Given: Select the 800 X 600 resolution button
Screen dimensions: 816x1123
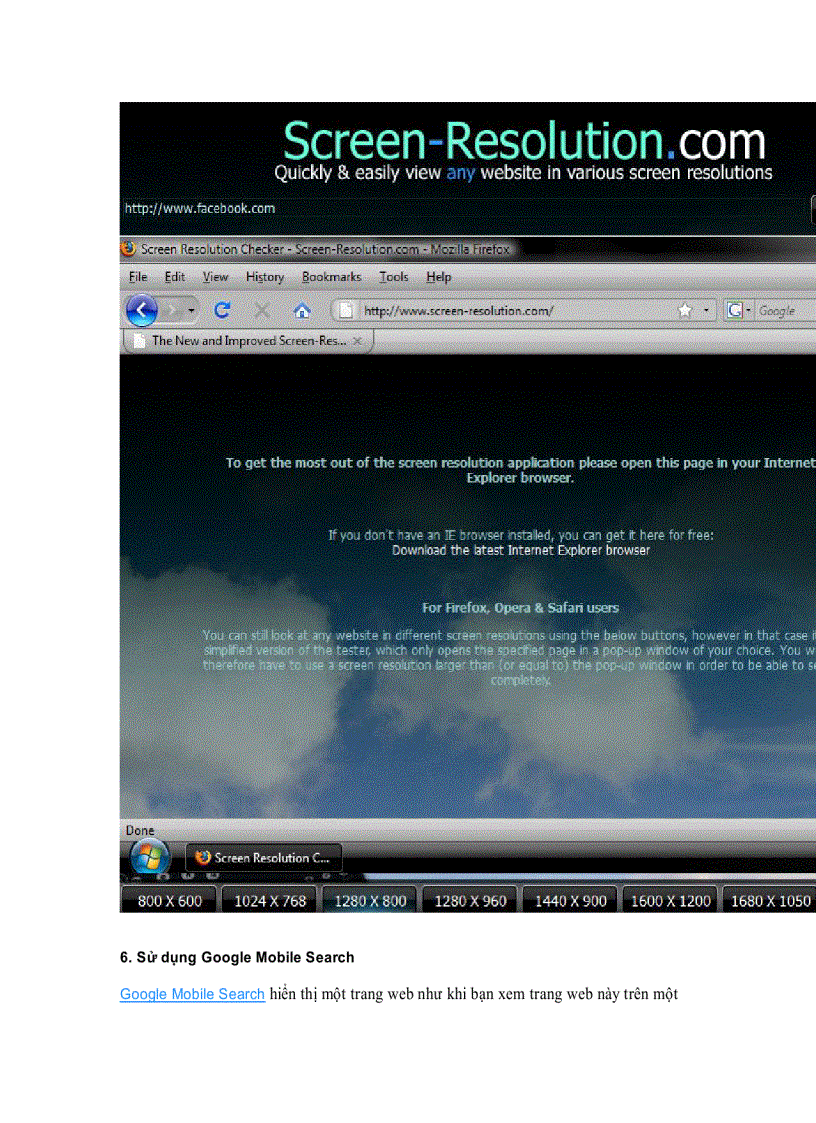Looking at the screenshot, I should pyautogui.click(x=168, y=899).
